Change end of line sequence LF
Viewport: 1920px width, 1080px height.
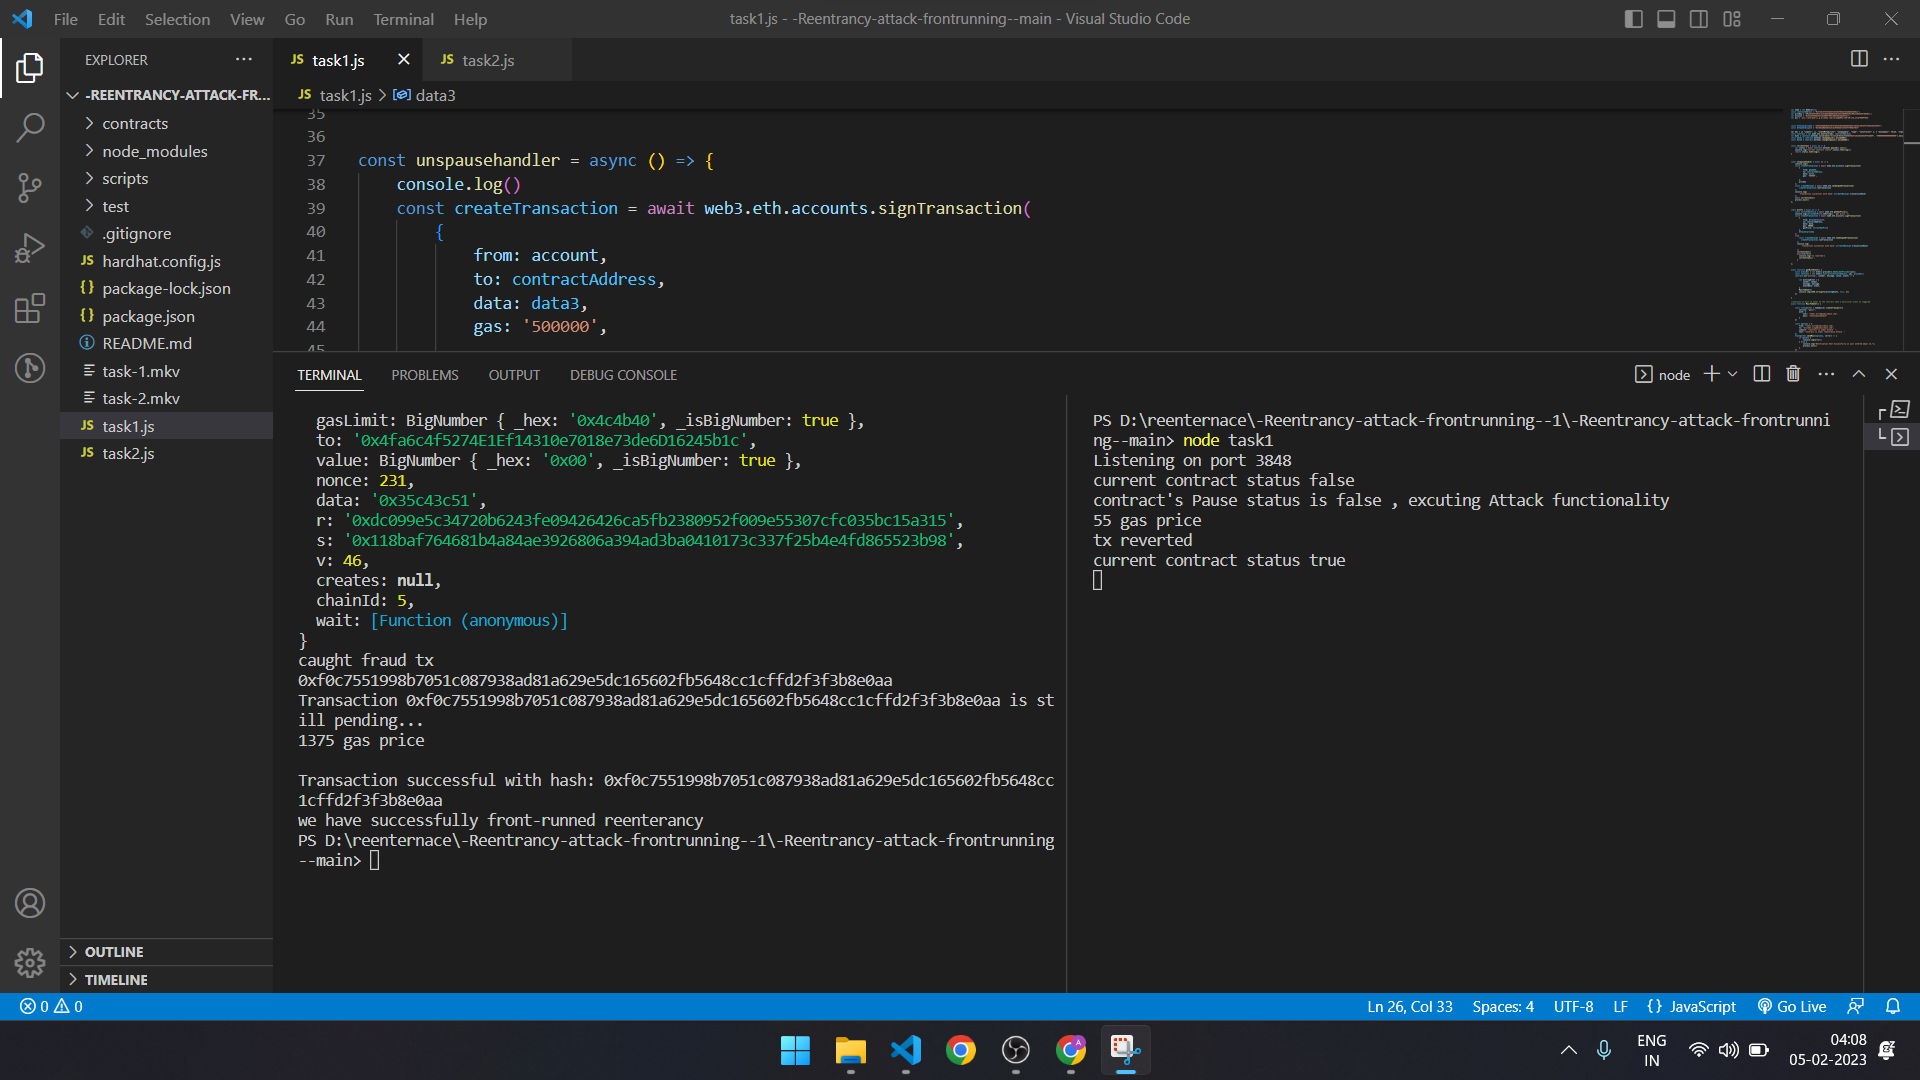[x=1621, y=1006]
